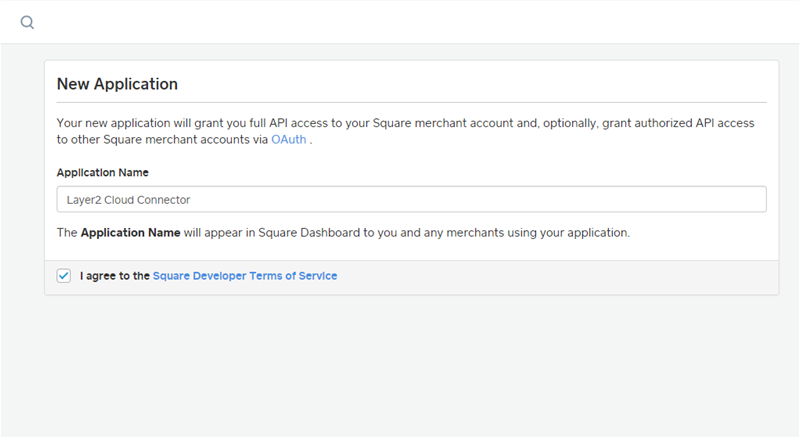Click the search magnifier icon
The height and width of the screenshot is (438, 800).
tap(27, 22)
